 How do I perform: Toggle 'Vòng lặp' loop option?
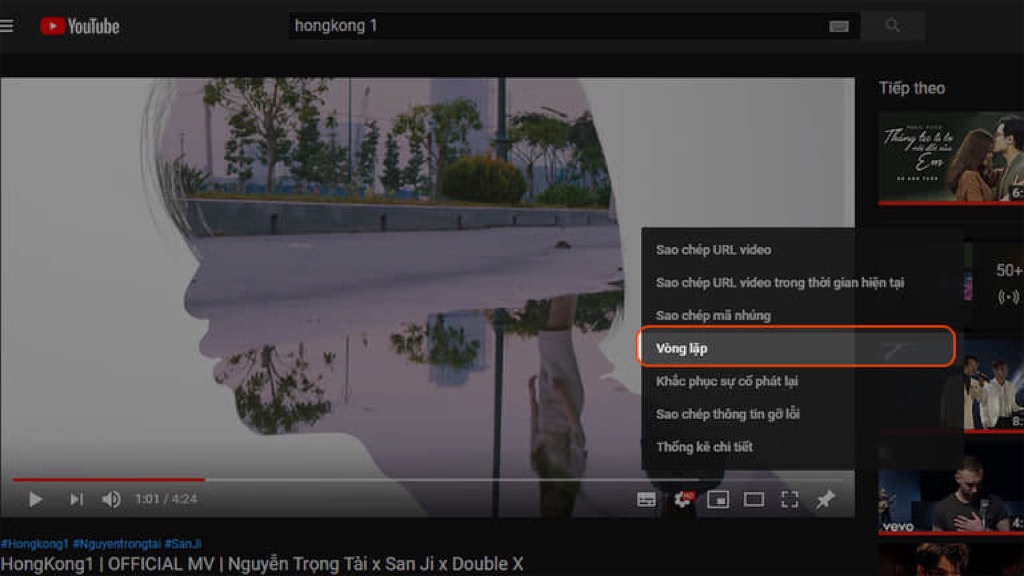click(796, 347)
